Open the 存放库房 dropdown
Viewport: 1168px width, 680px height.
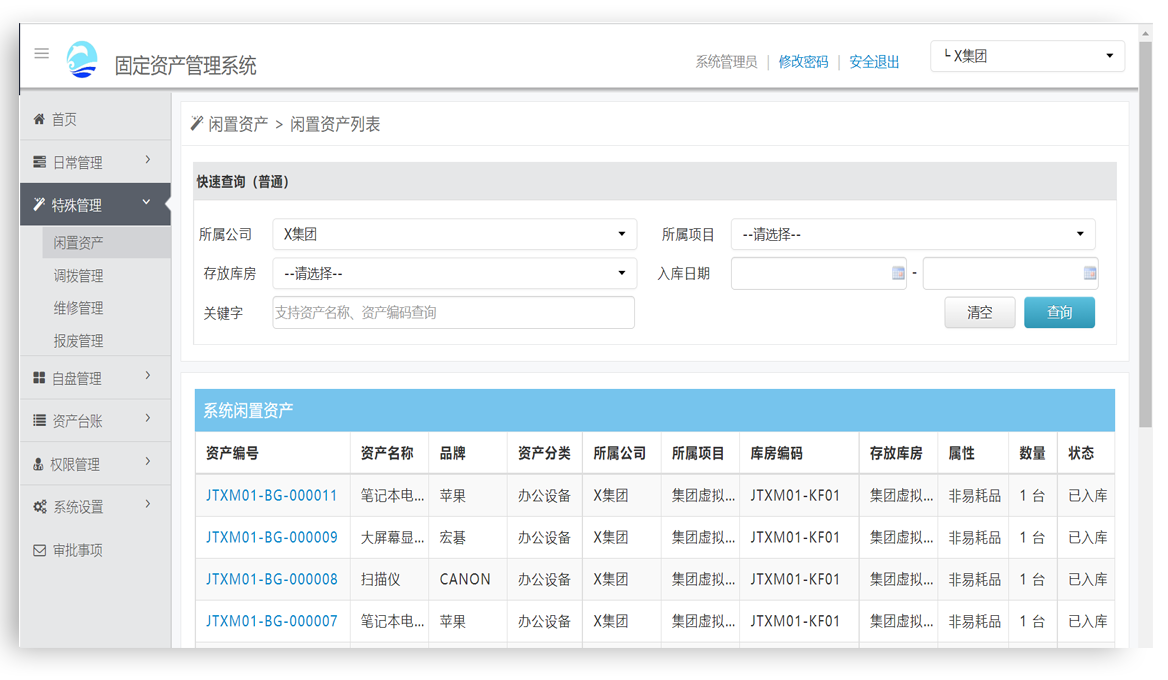coord(453,273)
